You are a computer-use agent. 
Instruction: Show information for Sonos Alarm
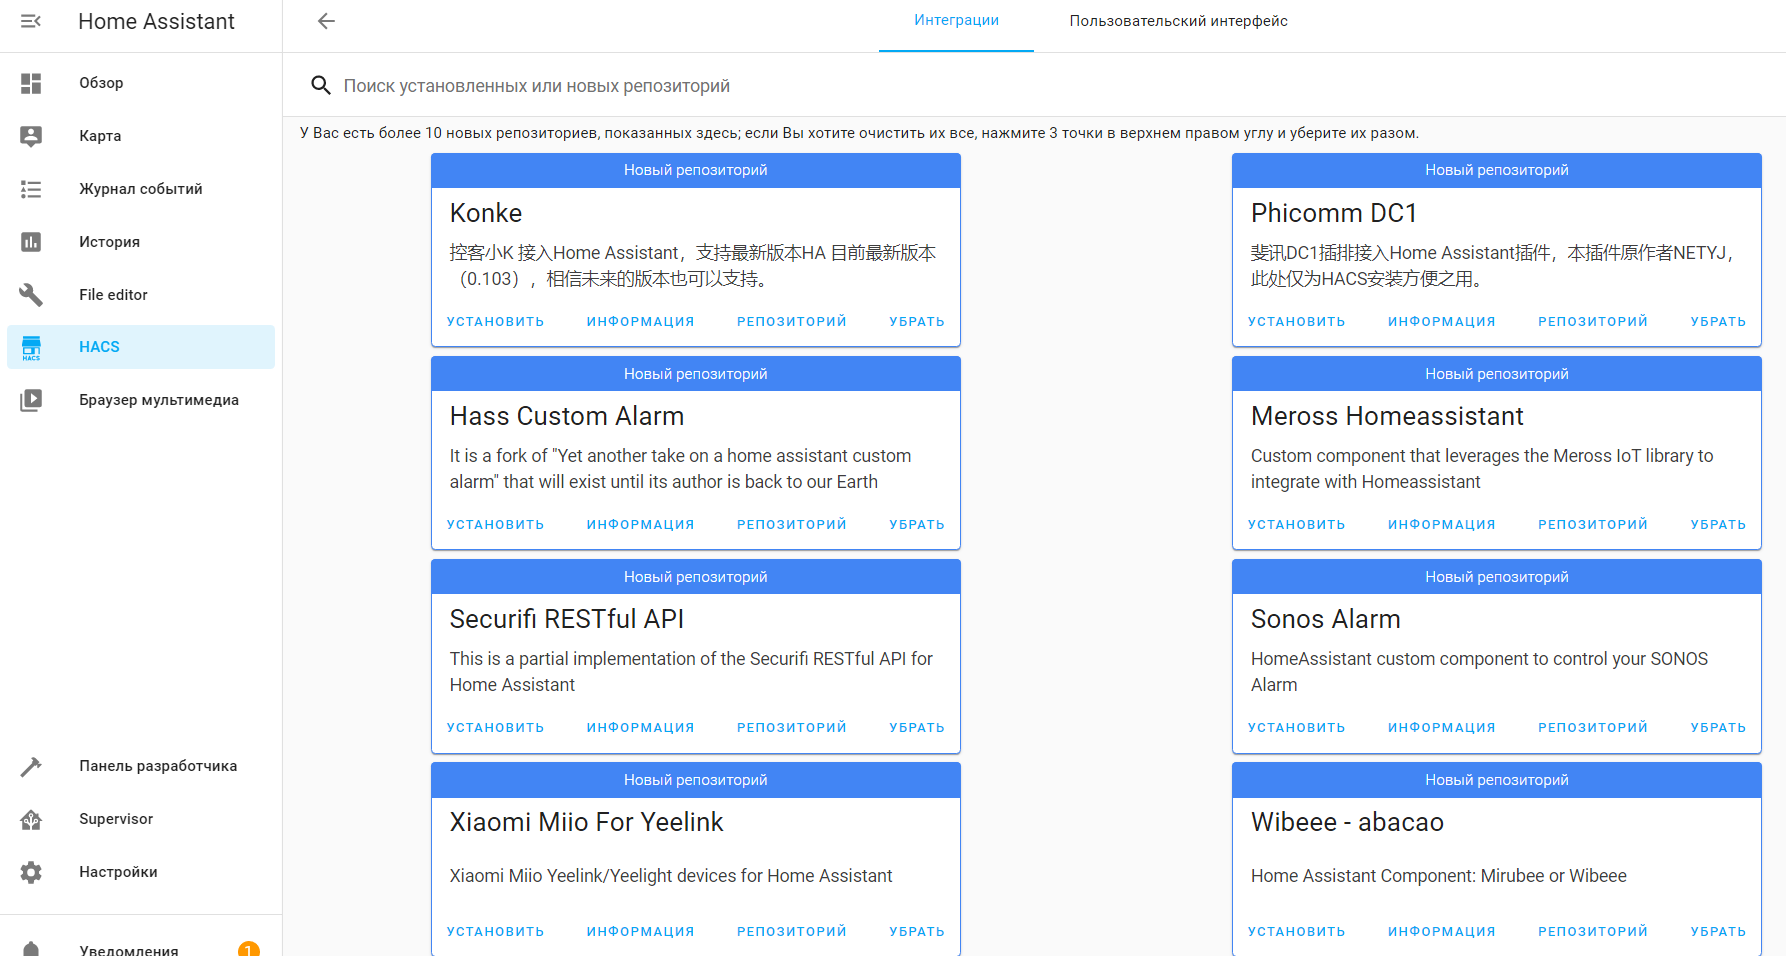coord(1441,728)
